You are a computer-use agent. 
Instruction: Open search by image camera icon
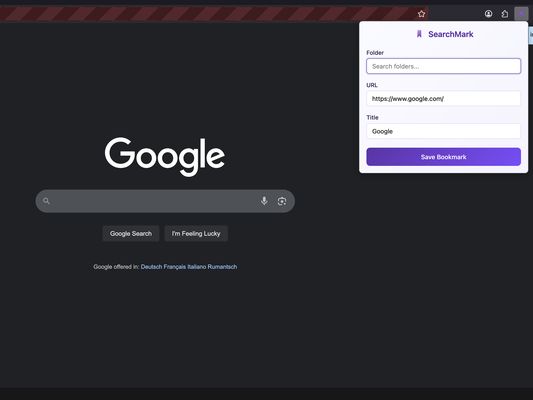click(282, 201)
